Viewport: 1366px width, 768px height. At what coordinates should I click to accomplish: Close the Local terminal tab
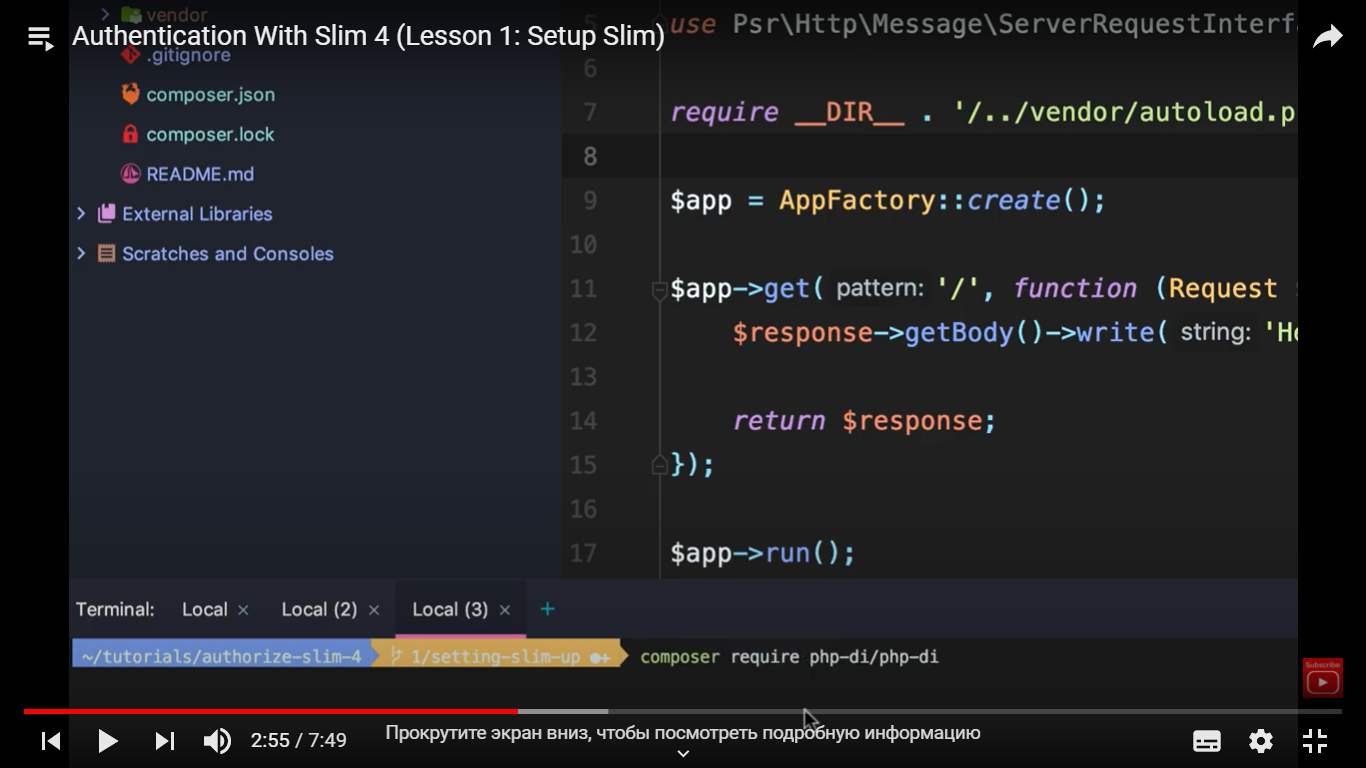[x=243, y=610]
